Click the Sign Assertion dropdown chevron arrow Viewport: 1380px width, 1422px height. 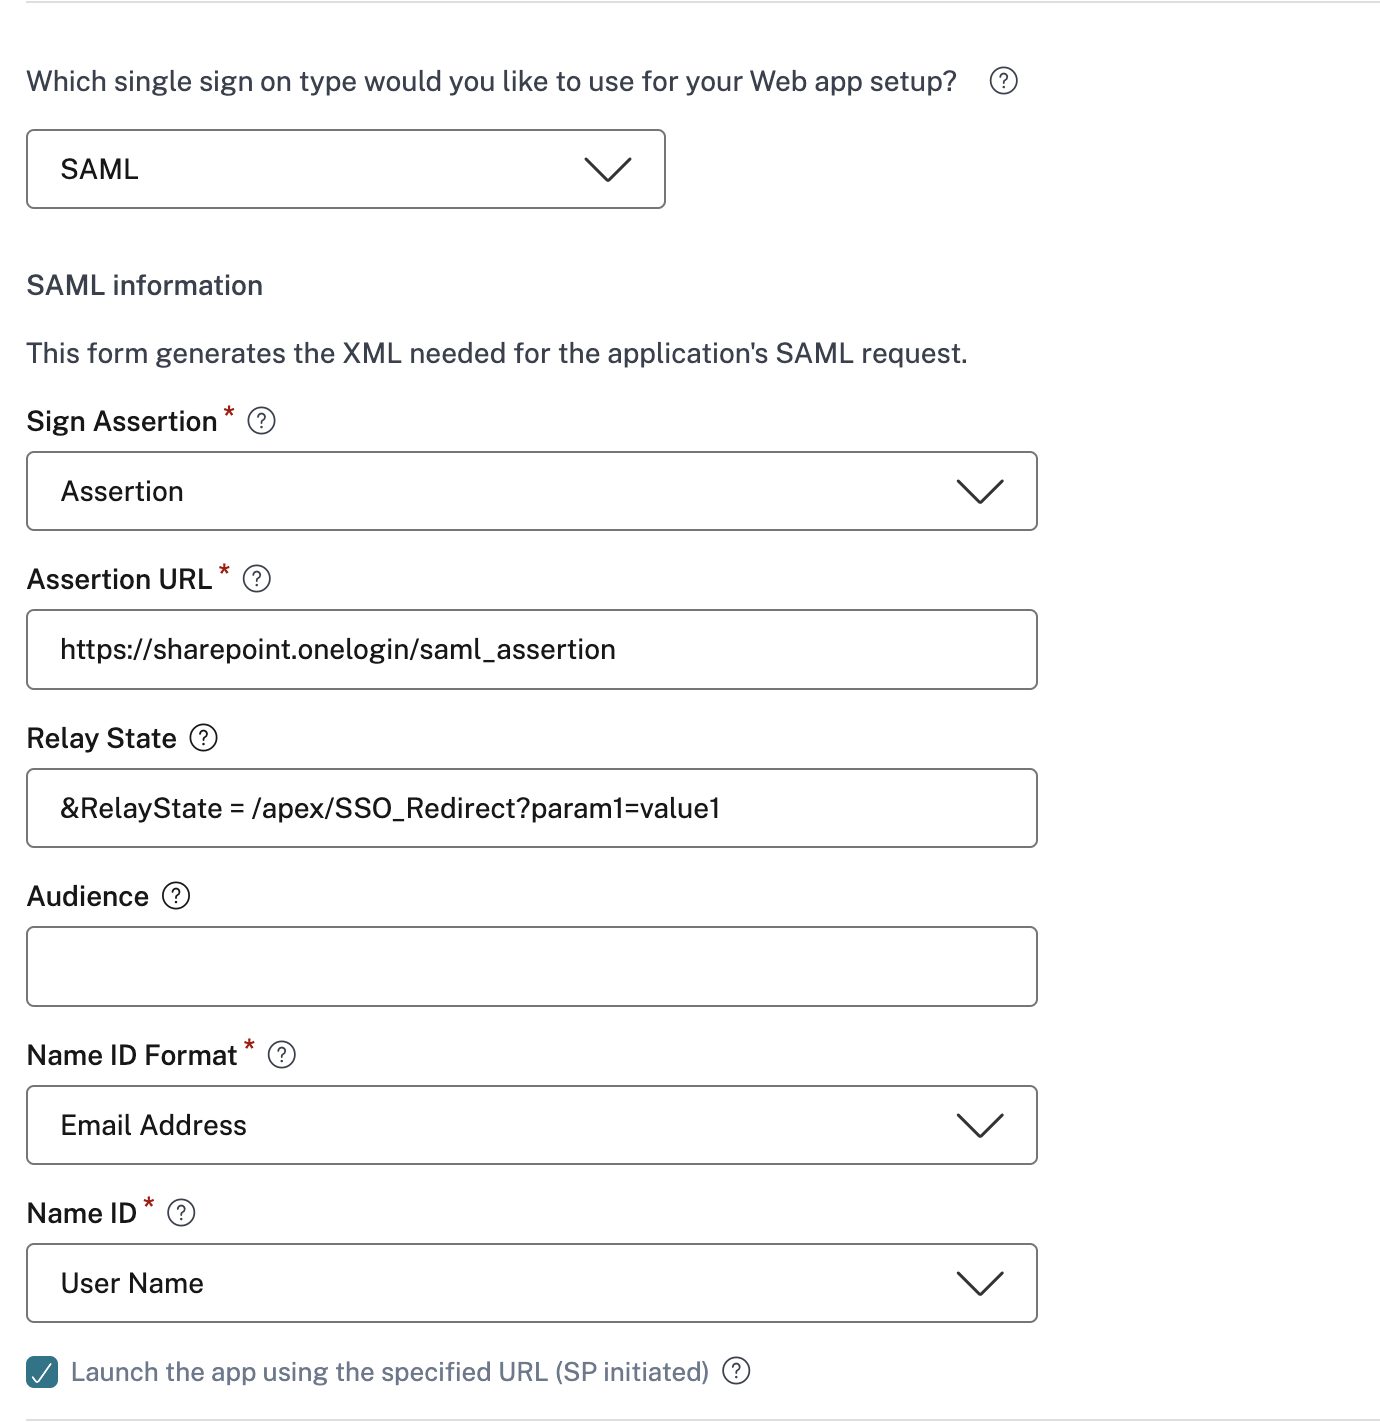[x=980, y=491]
